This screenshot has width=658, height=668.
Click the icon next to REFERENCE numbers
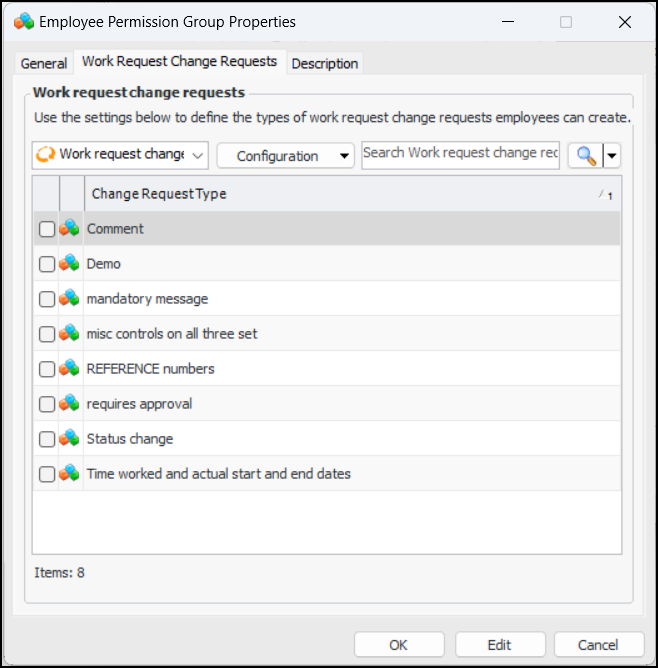coord(70,369)
